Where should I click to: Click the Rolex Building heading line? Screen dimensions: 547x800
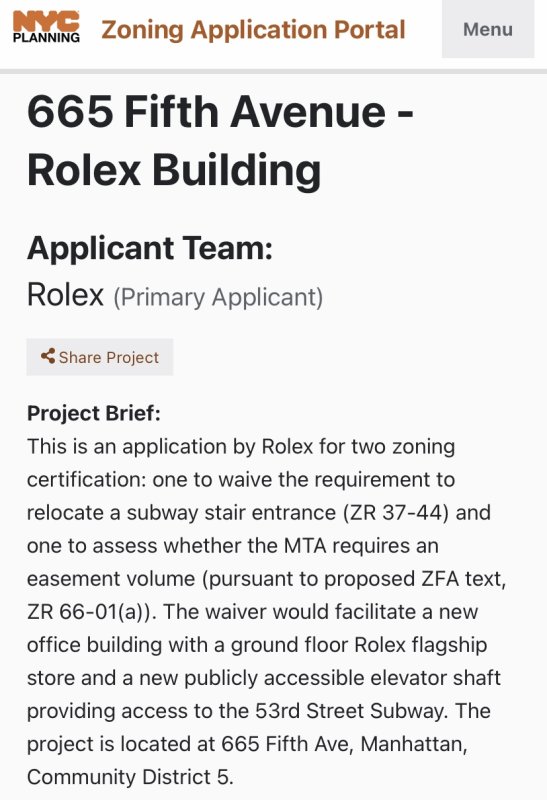[x=174, y=170]
